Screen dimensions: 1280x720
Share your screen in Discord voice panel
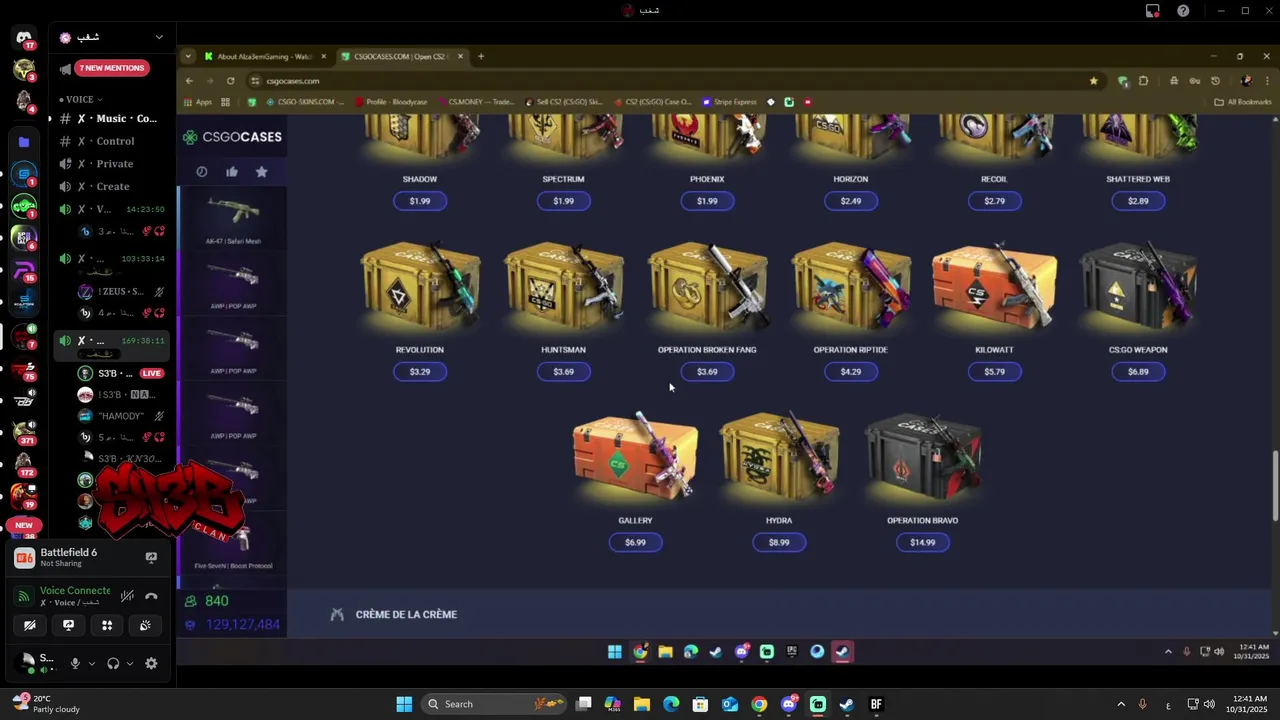68,625
